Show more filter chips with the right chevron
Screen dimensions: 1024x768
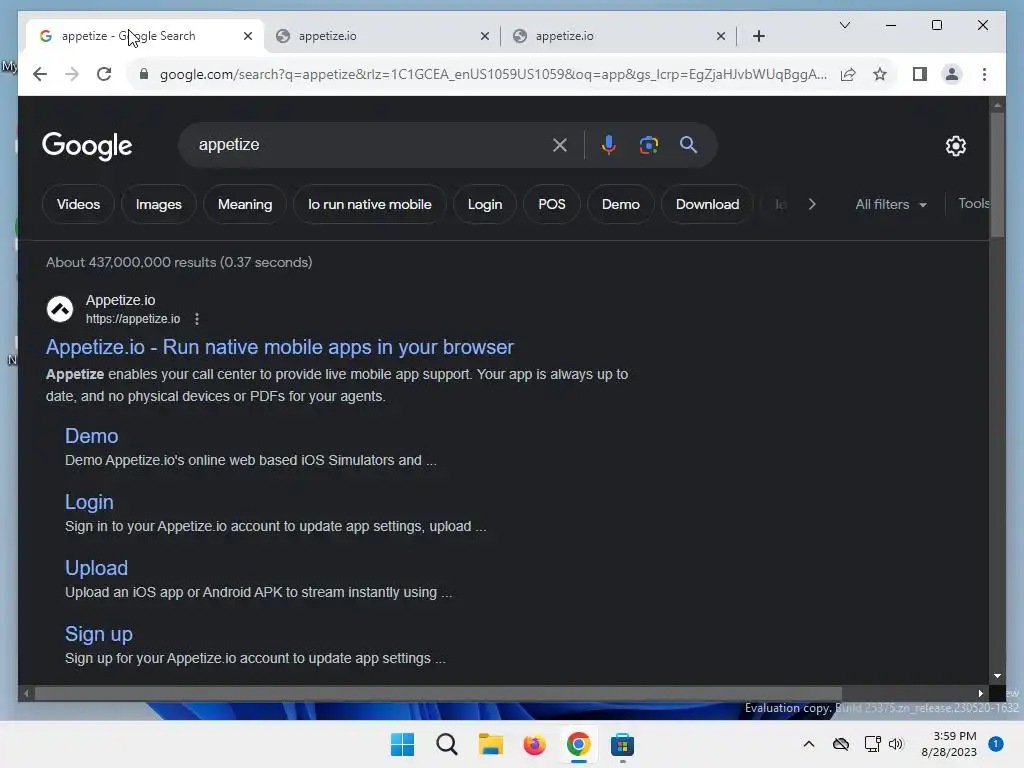[x=812, y=204]
